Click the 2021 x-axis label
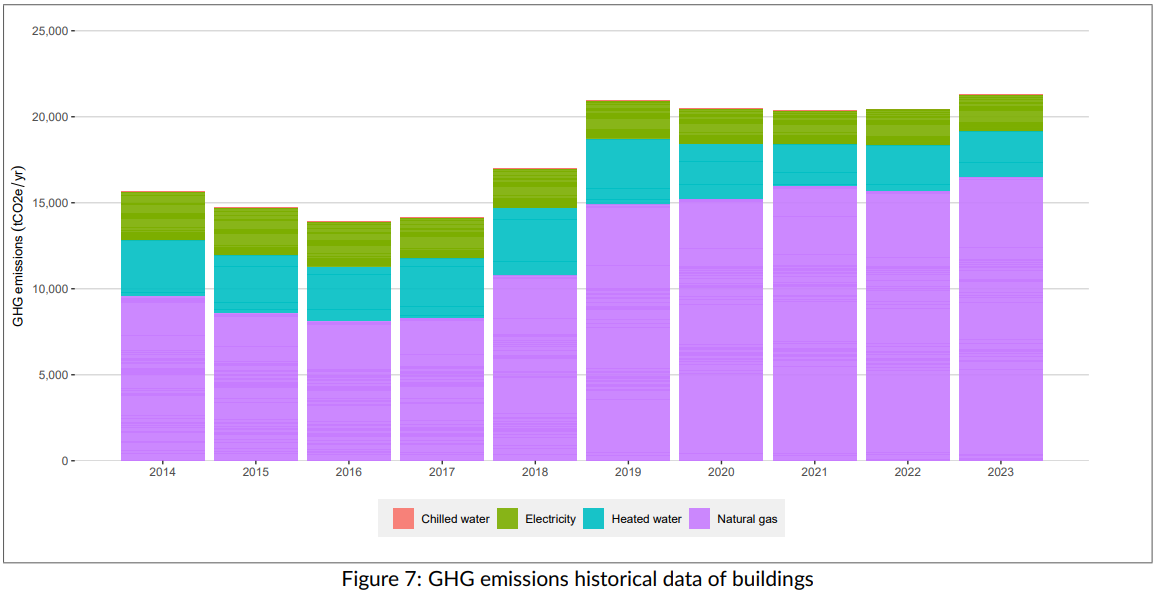 click(x=814, y=470)
